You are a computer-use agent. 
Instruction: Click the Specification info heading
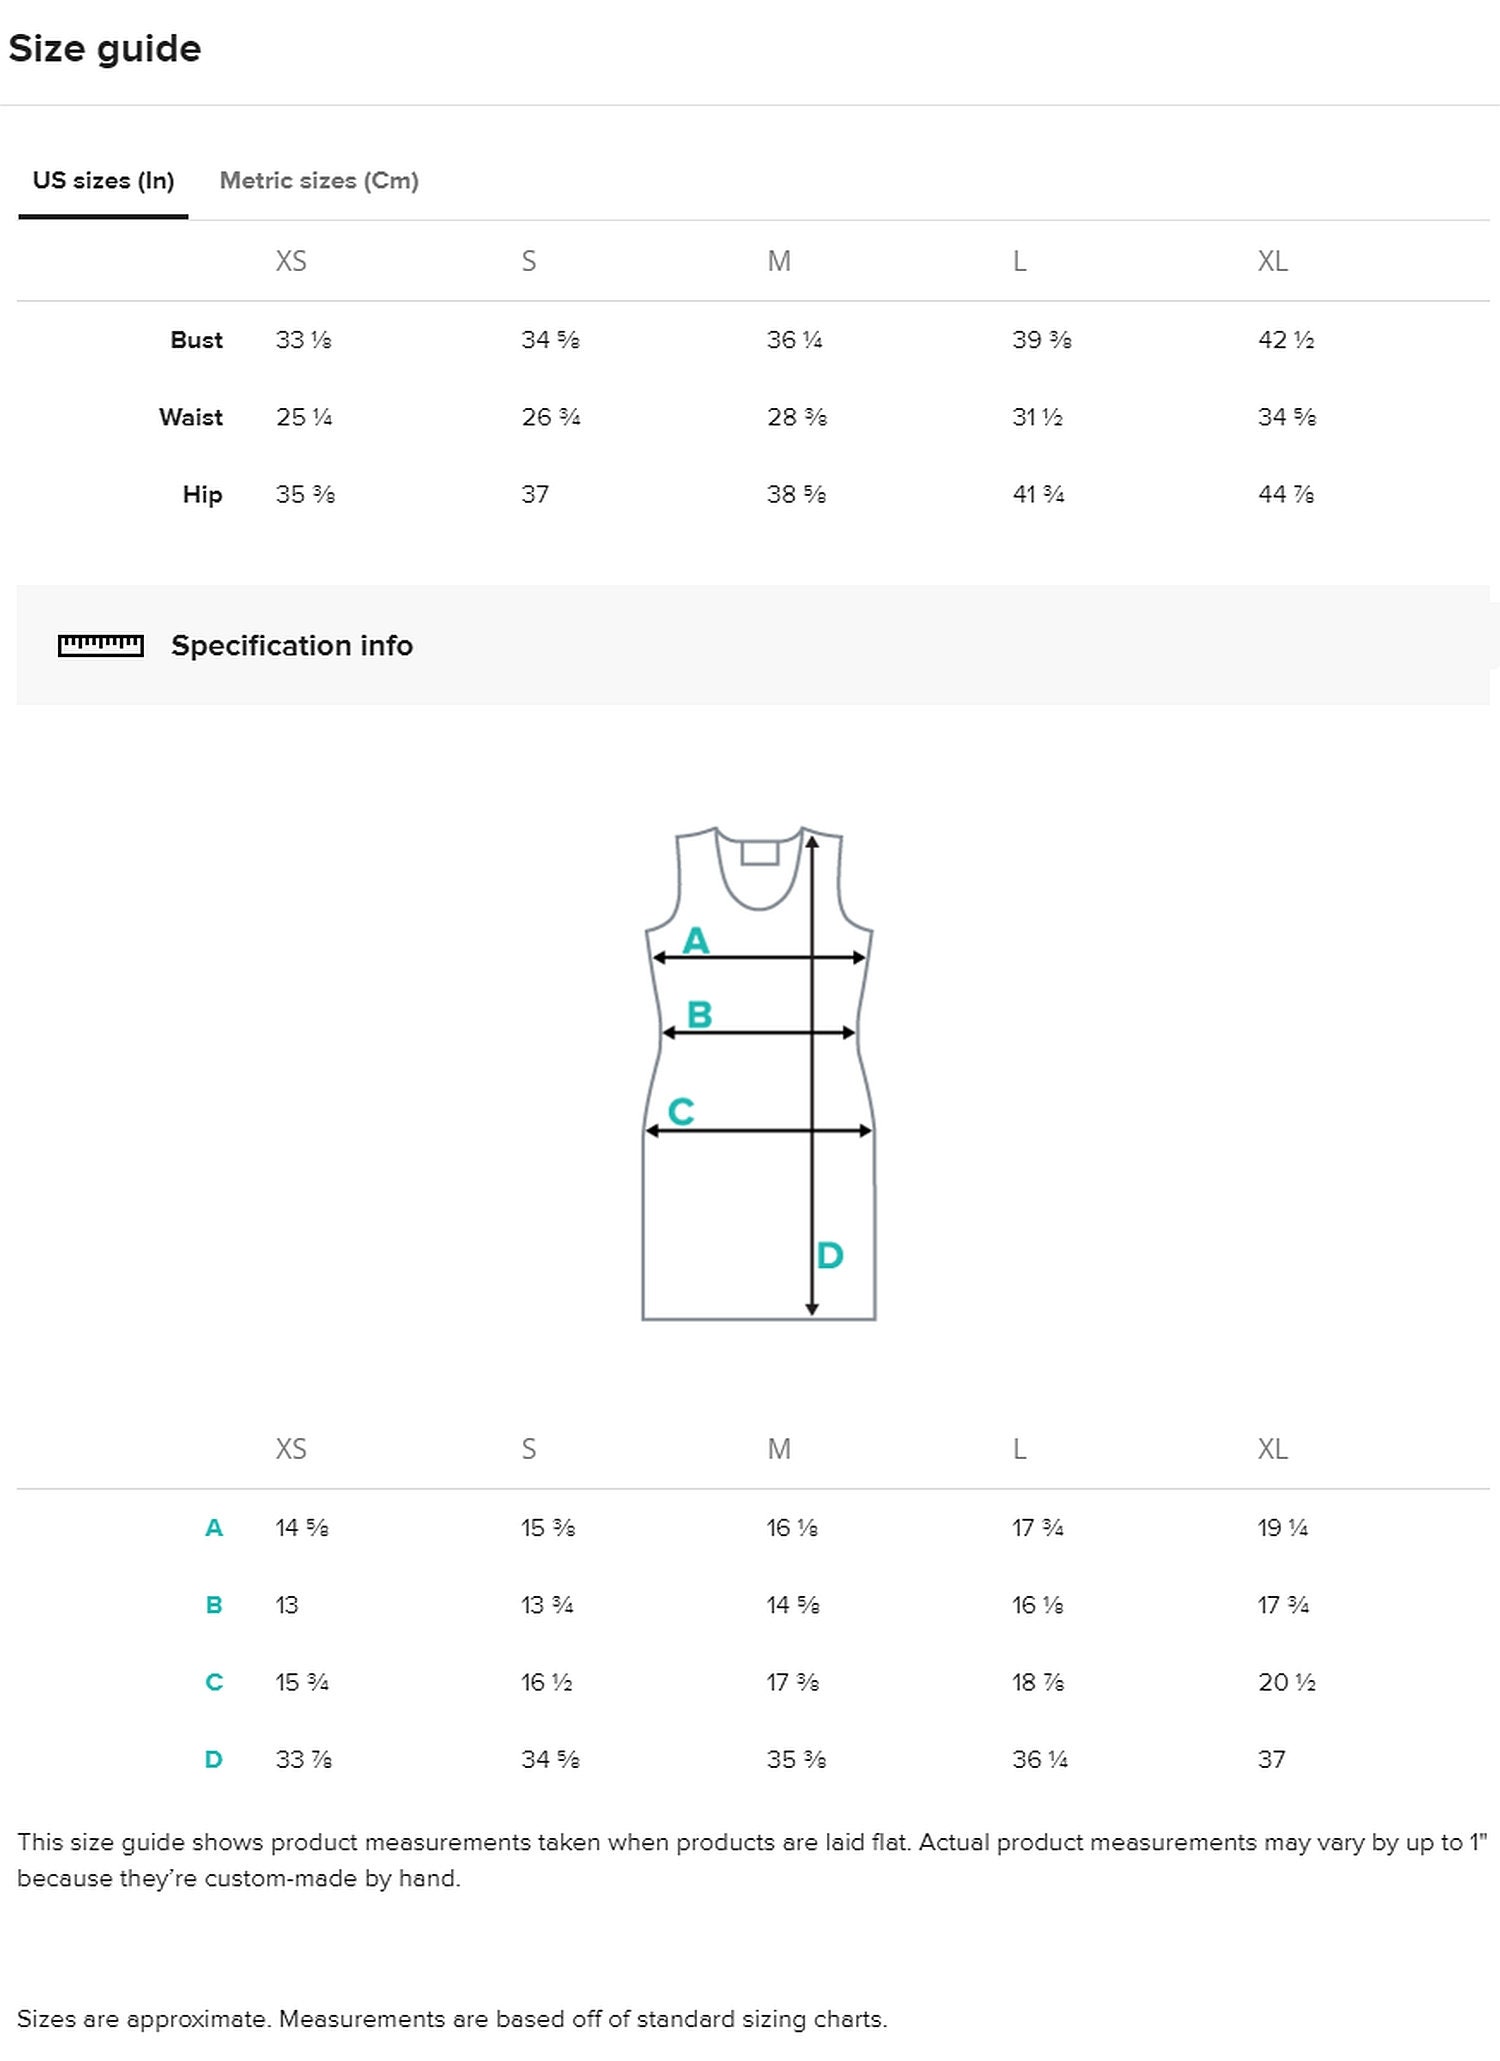[292, 646]
